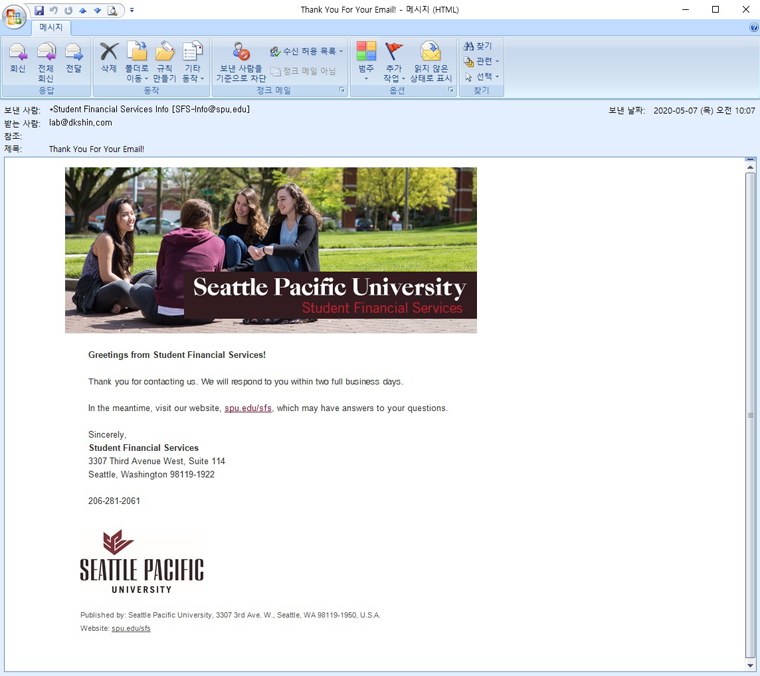760x676 pixels.
Task: Click the sent date 2020-05-07 오전 10:07
Action: [704, 111]
